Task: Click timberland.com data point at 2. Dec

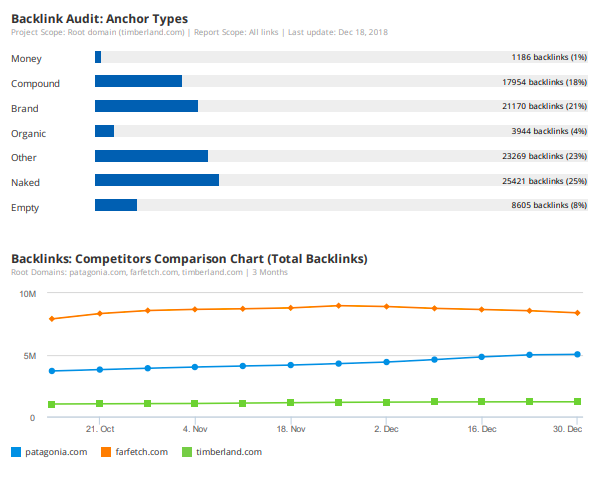Action: [x=387, y=403]
